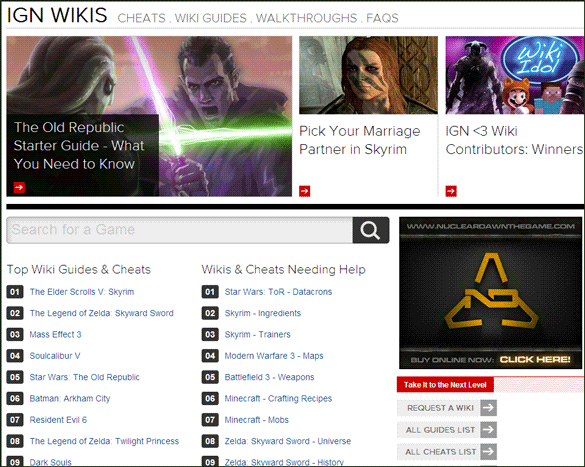Click the 01 badge beside Elder Scrolls V: Skyrim

15,292
